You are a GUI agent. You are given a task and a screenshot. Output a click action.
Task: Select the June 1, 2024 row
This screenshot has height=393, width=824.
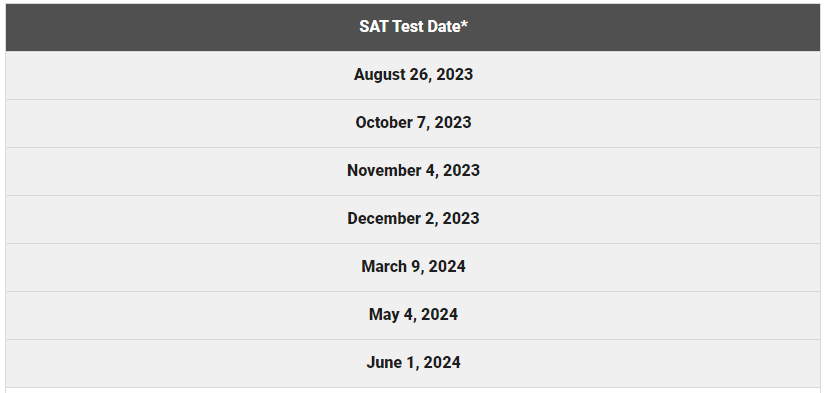click(413, 364)
